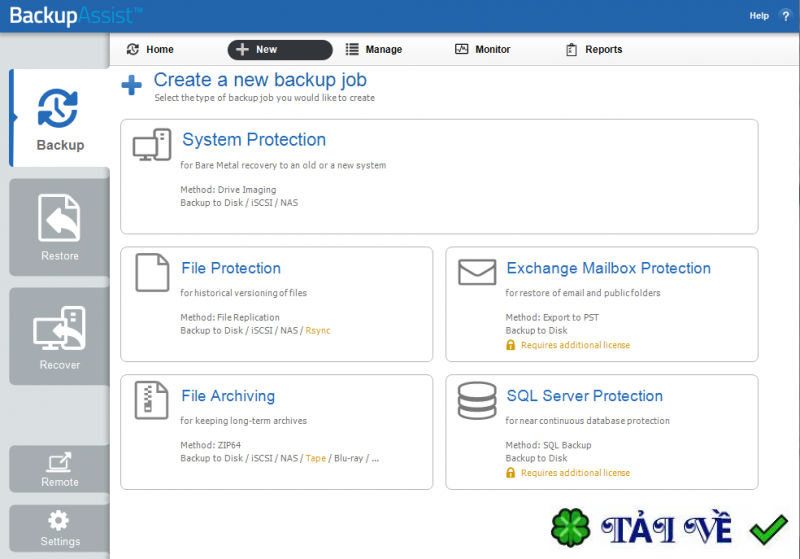Click the green checkmark by TẢI VỀ
The image size is (800, 559).
tap(769, 528)
